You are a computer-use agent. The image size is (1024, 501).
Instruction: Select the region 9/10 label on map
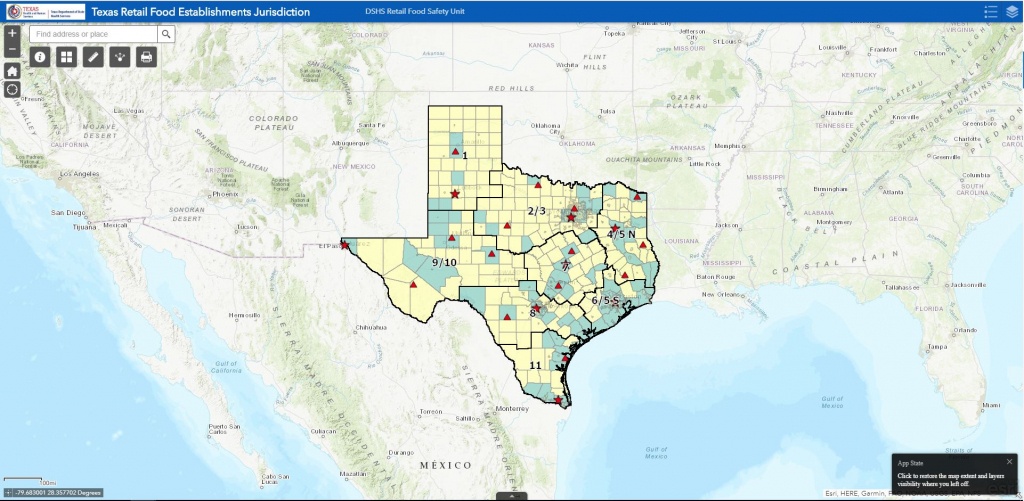pyautogui.click(x=444, y=262)
